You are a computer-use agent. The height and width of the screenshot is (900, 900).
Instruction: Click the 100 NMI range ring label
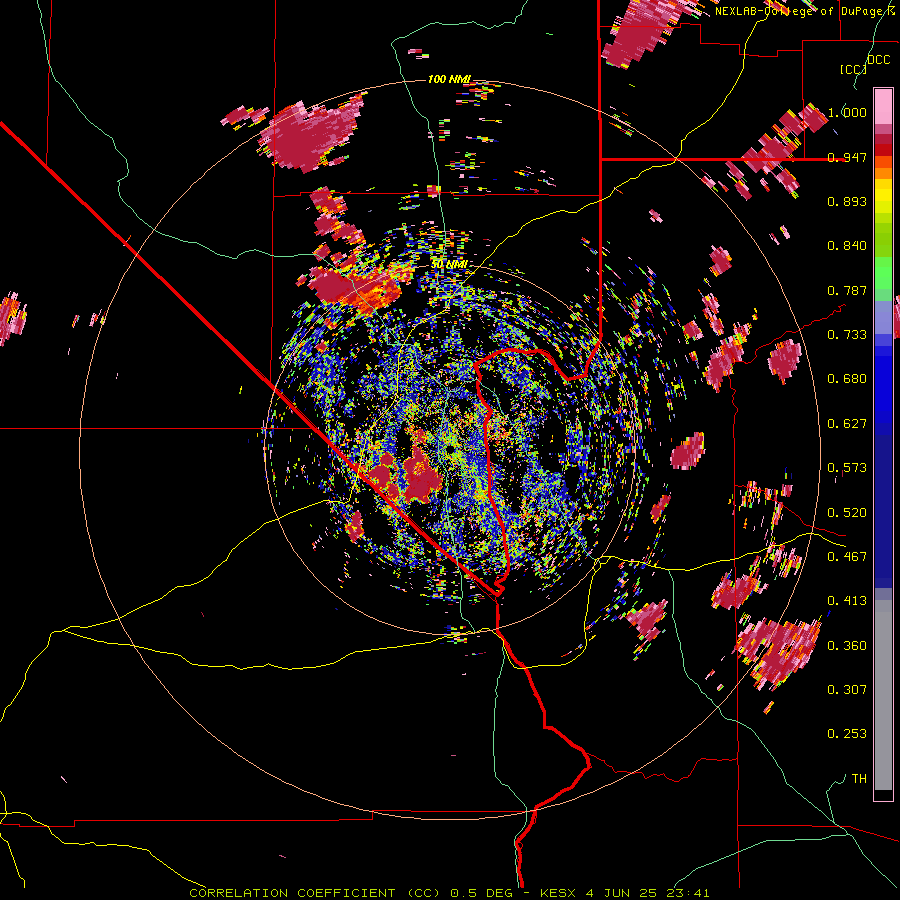click(x=449, y=79)
